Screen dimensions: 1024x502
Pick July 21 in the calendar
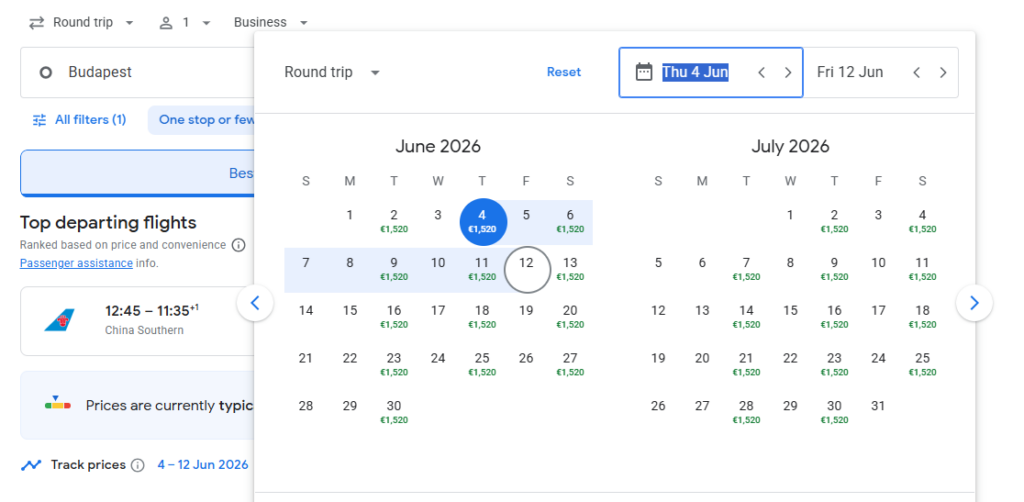746,364
